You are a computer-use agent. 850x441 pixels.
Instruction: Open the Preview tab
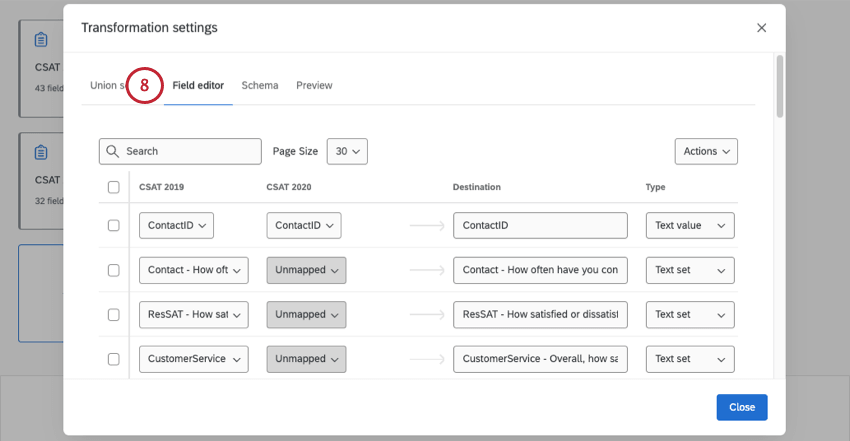tap(314, 86)
